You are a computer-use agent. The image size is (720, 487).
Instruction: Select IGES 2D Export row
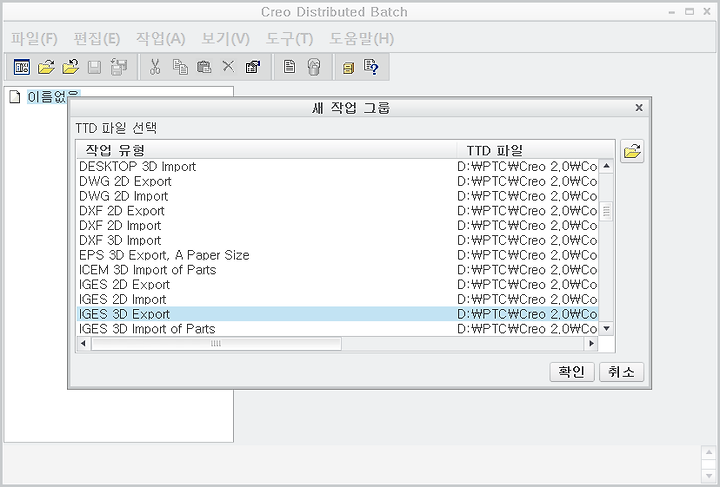coord(338,285)
